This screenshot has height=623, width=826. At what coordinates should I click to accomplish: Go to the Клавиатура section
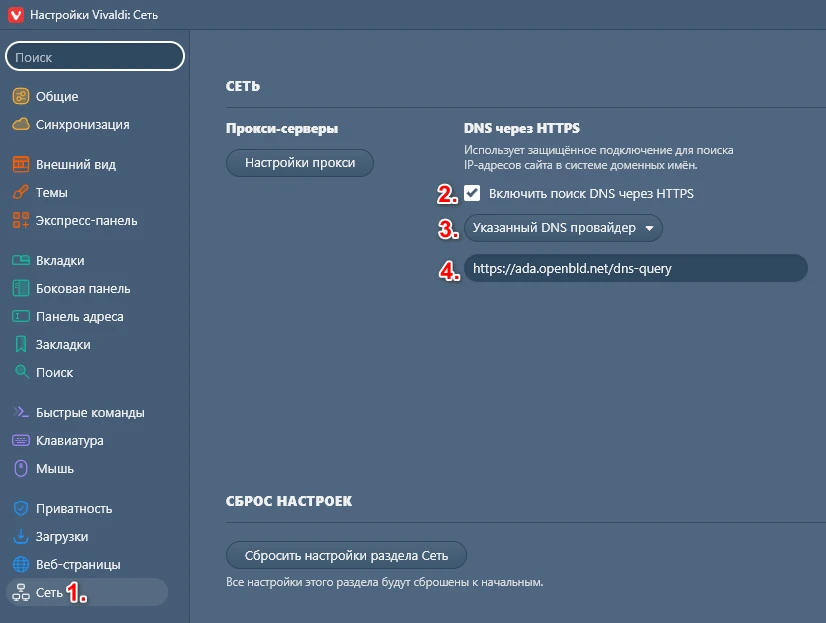[70, 440]
